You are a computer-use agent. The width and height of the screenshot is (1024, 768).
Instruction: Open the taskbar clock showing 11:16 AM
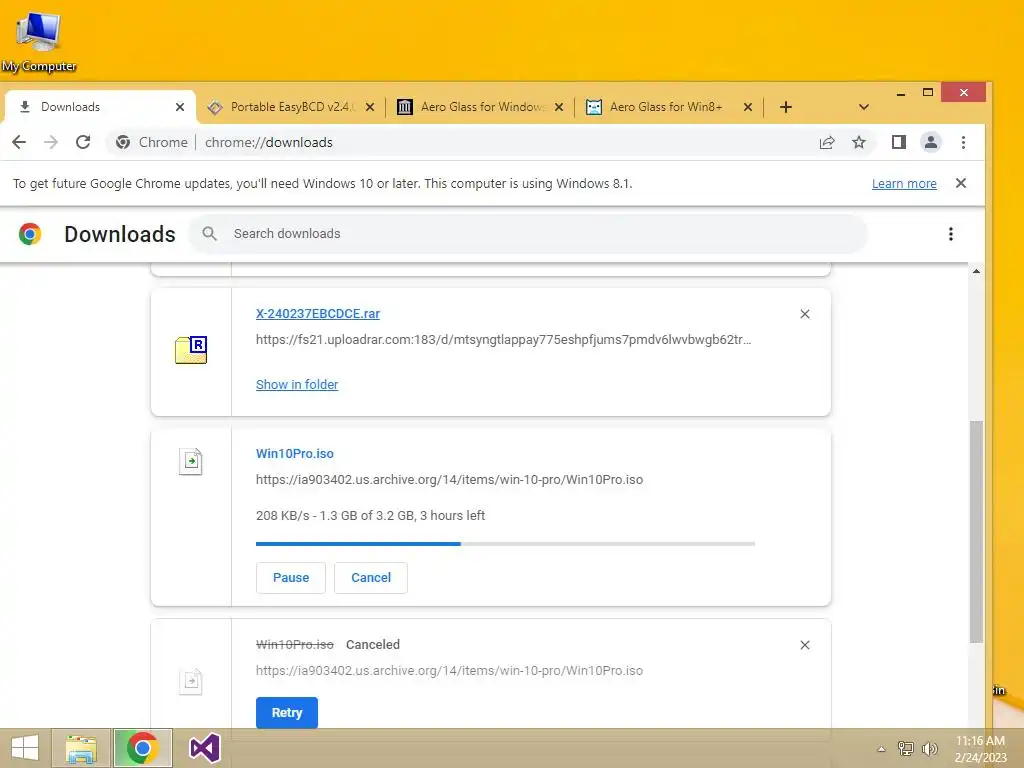pos(980,749)
